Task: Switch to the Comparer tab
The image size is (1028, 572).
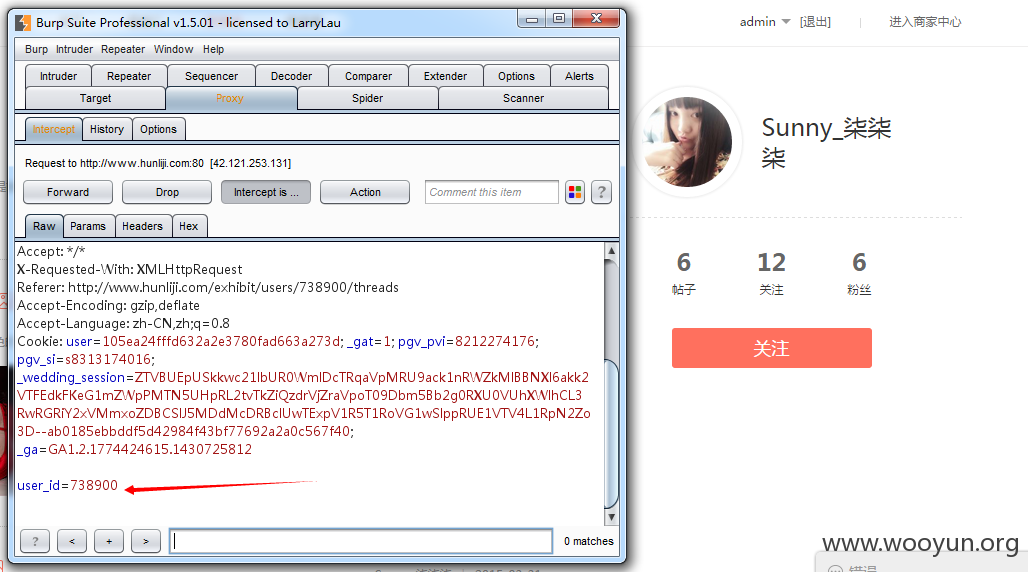Action: 368,76
